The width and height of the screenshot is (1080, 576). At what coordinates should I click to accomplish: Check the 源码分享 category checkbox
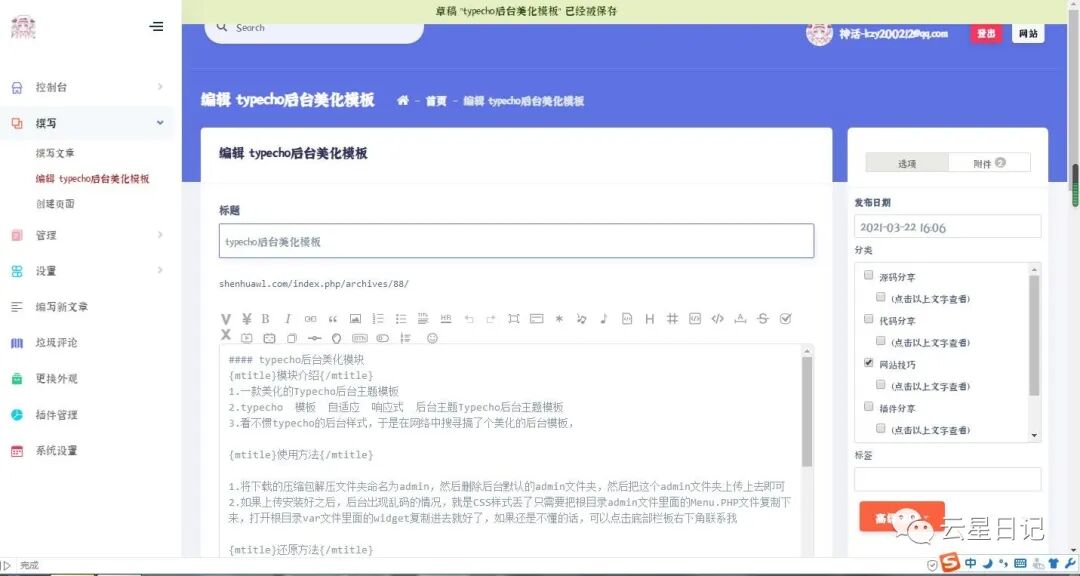868,275
